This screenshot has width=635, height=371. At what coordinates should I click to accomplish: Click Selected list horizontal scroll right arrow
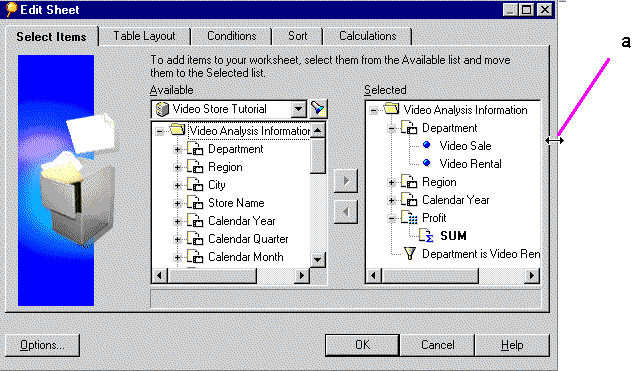pyautogui.click(x=532, y=276)
